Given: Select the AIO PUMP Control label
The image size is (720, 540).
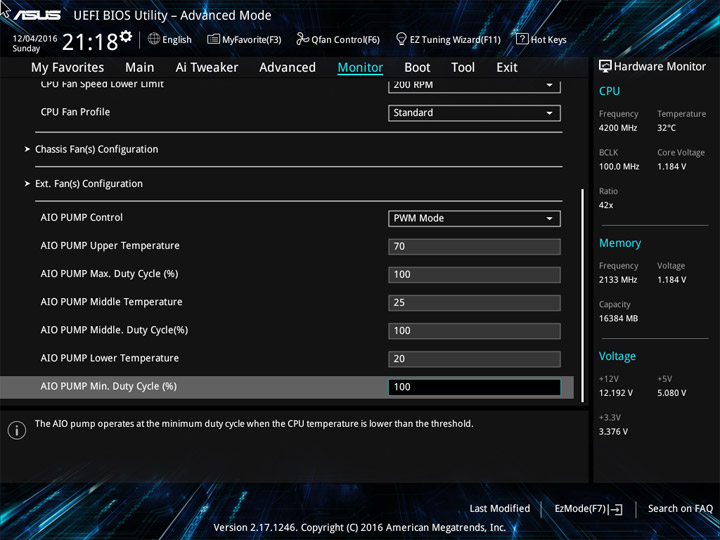Looking at the screenshot, I should point(82,218).
